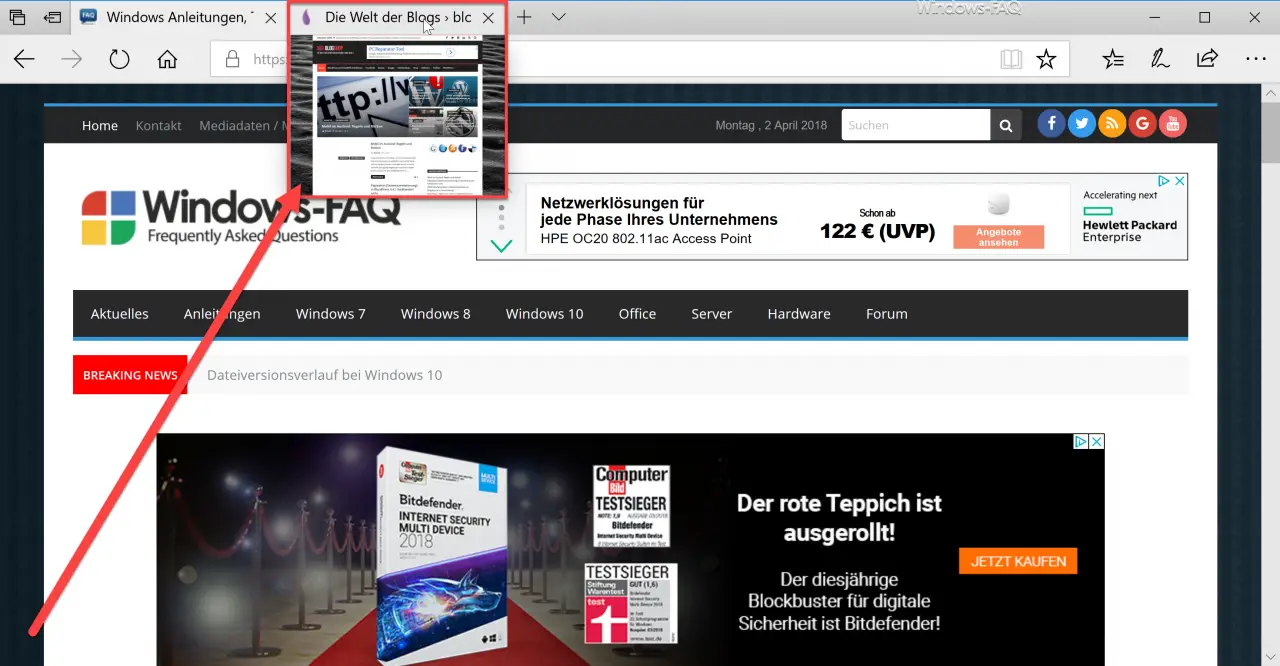Add page to favorites star
This screenshot has height=666, width=1280.
(x=1046, y=59)
